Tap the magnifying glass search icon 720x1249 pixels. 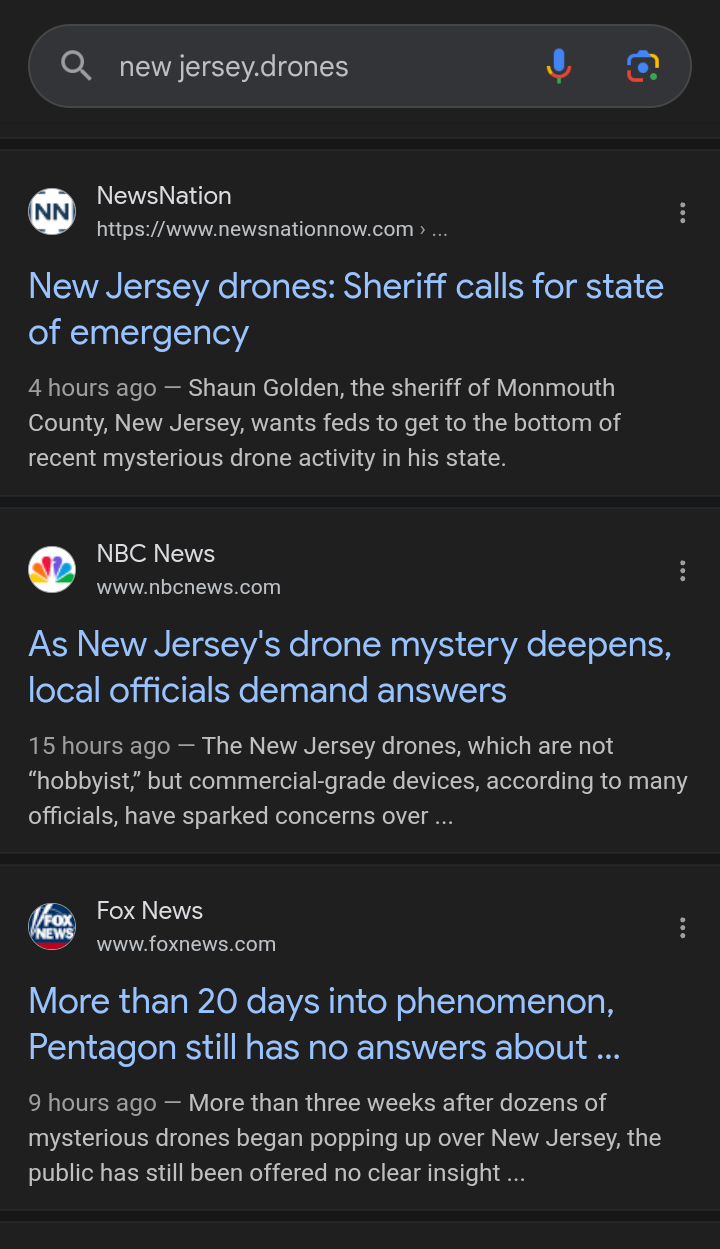[x=76, y=66]
